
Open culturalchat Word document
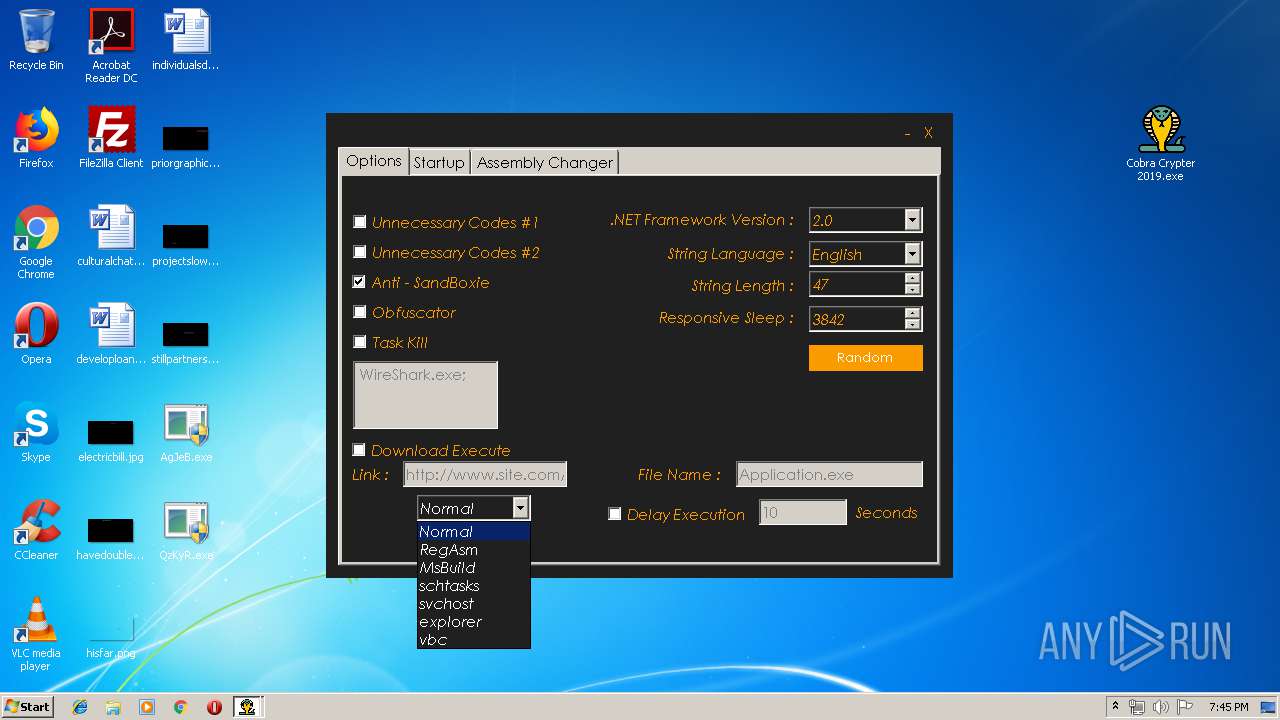(x=111, y=236)
